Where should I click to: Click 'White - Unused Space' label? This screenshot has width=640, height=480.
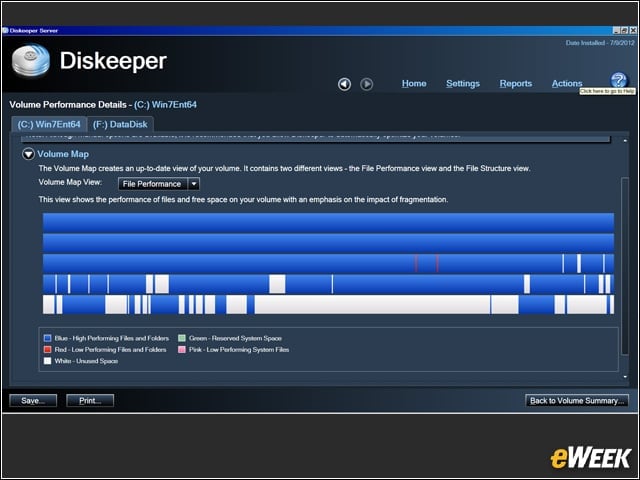click(86, 361)
